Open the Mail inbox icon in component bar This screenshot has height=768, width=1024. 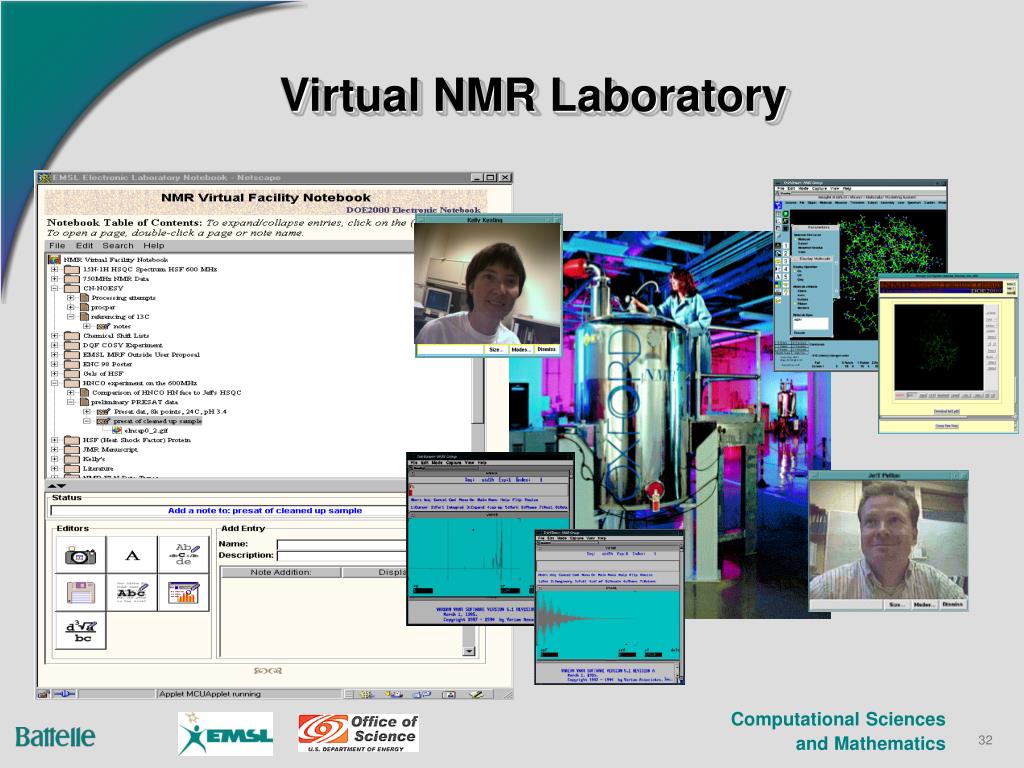(393, 694)
